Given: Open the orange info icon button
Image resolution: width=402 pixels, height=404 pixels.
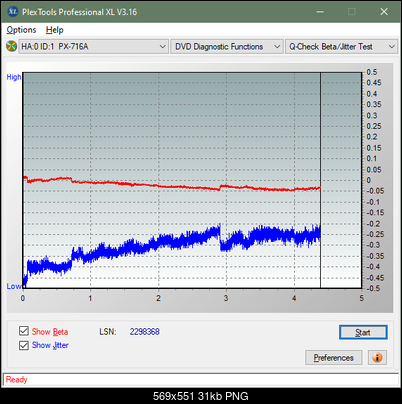Looking at the screenshot, I should coord(377,358).
